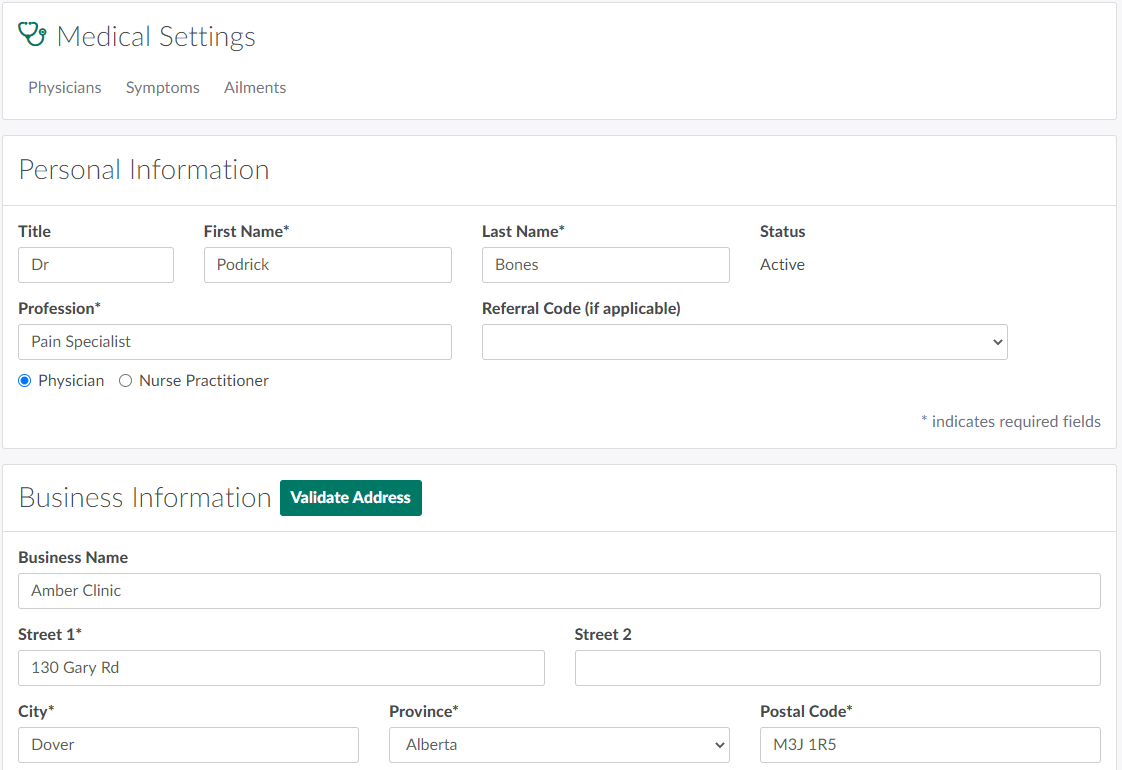
Task: Click the Medical Settings page heading
Action: [156, 37]
